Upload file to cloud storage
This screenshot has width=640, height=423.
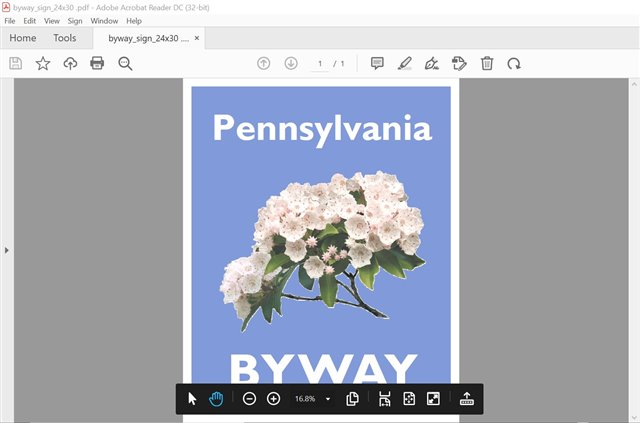click(x=70, y=63)
